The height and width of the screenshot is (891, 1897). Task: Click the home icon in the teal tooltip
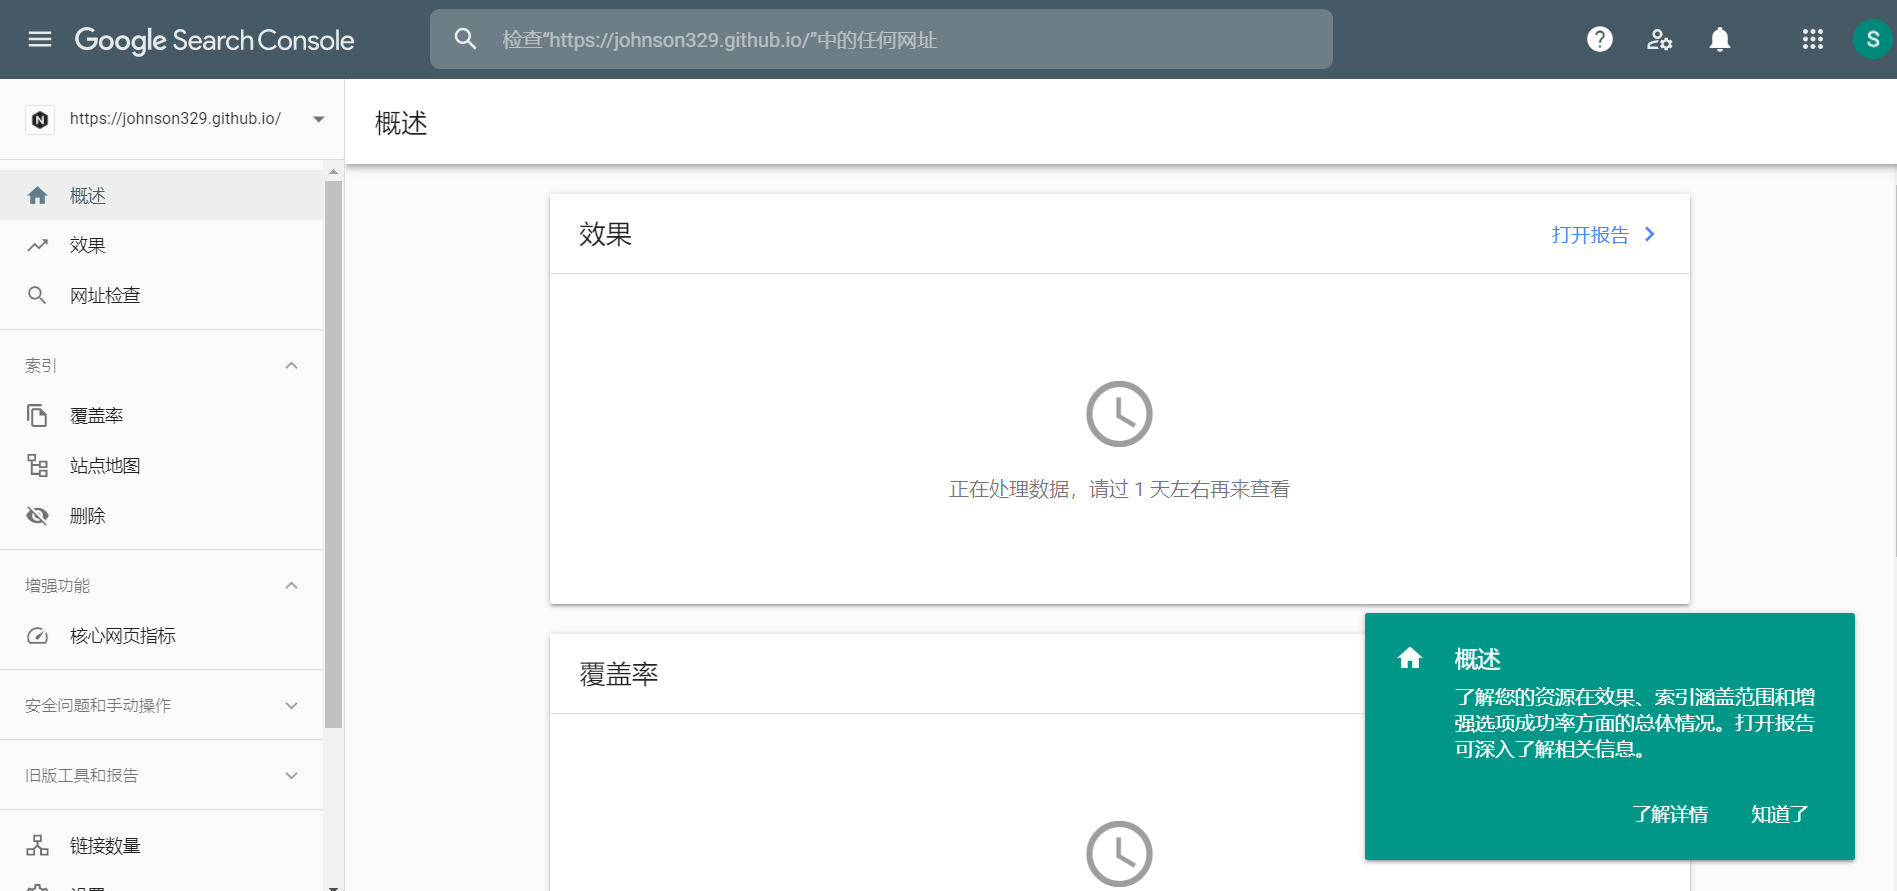tap(1410, 658)
